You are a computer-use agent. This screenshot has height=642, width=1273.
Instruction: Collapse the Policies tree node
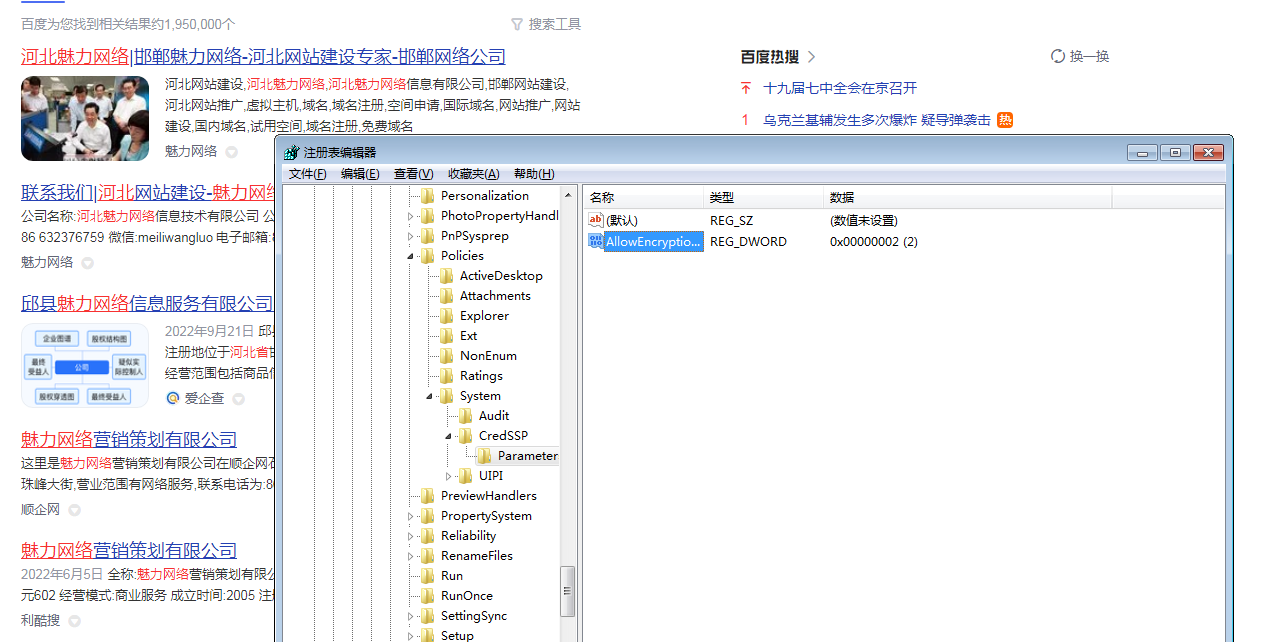click(x=411, y=256)
